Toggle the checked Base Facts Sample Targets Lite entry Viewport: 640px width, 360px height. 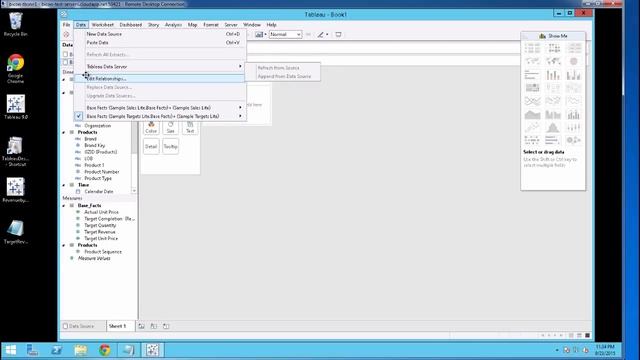[160, 116]
